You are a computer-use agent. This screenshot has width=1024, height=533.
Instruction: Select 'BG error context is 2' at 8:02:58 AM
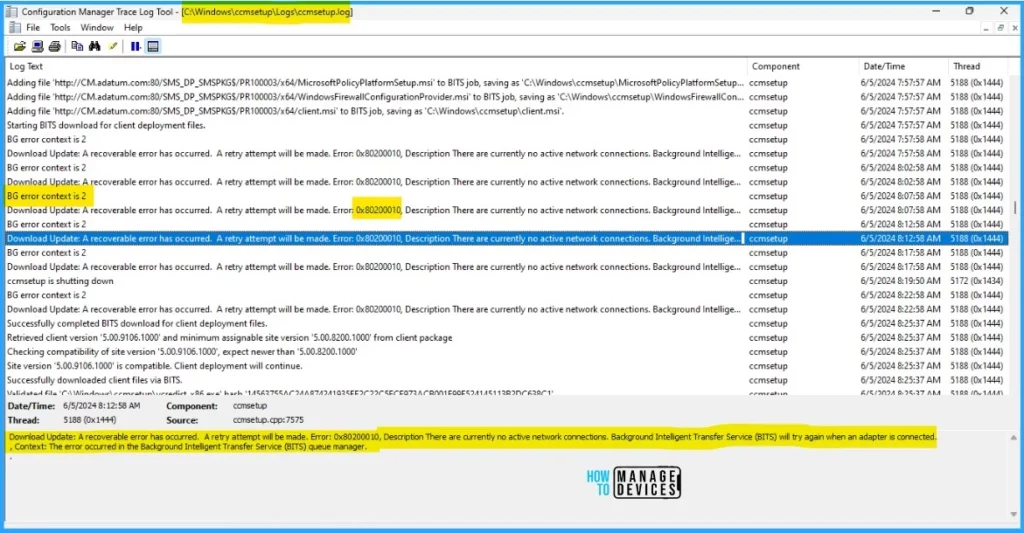pyautogui.click(x=507, y=168)
